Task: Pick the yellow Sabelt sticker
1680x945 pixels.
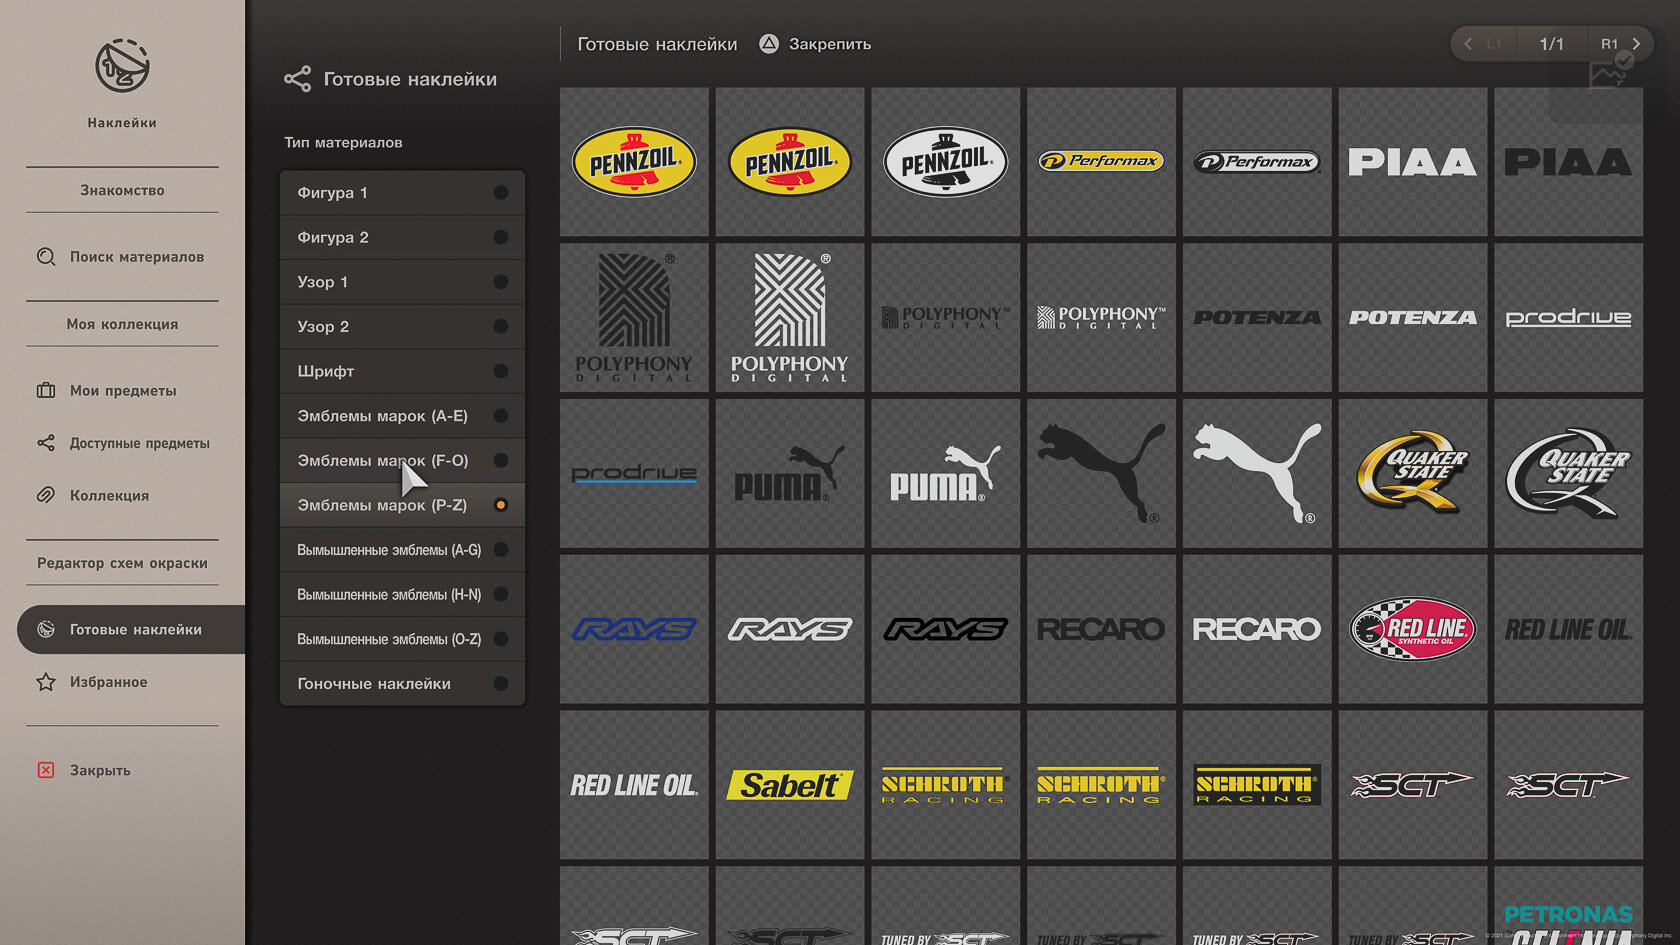Action: coord(790,785)
